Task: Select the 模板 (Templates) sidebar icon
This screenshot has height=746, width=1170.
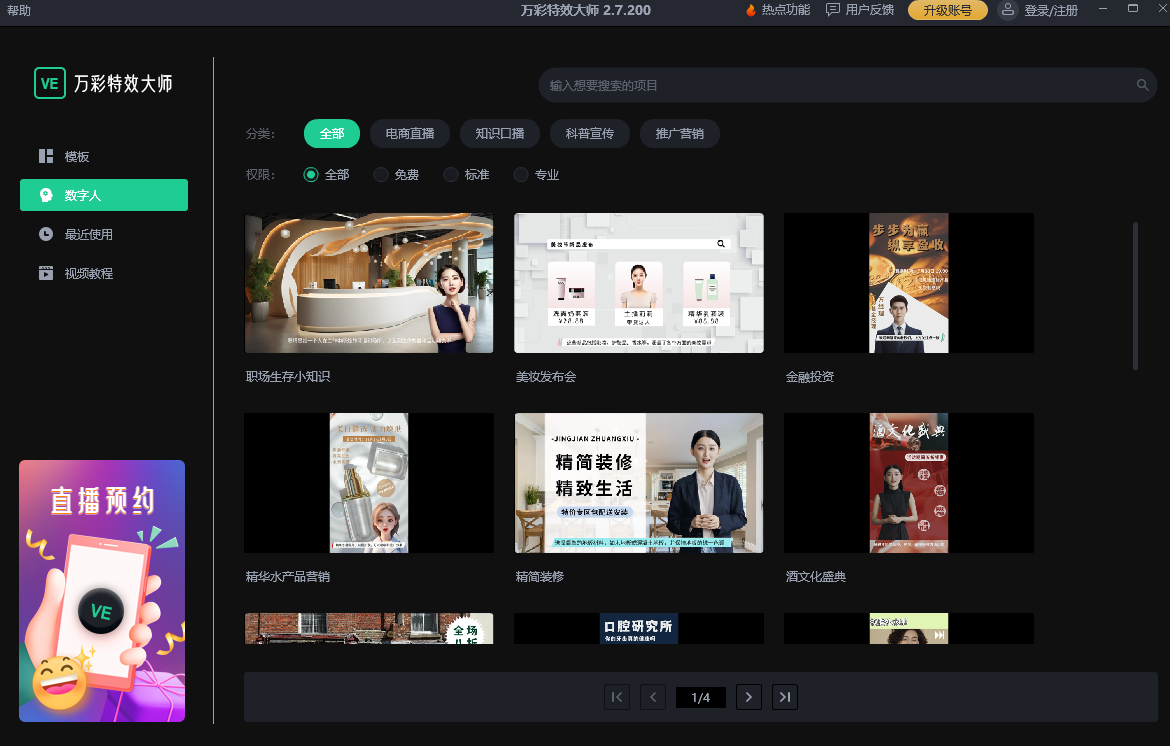Action: click(x=44, y=156)
